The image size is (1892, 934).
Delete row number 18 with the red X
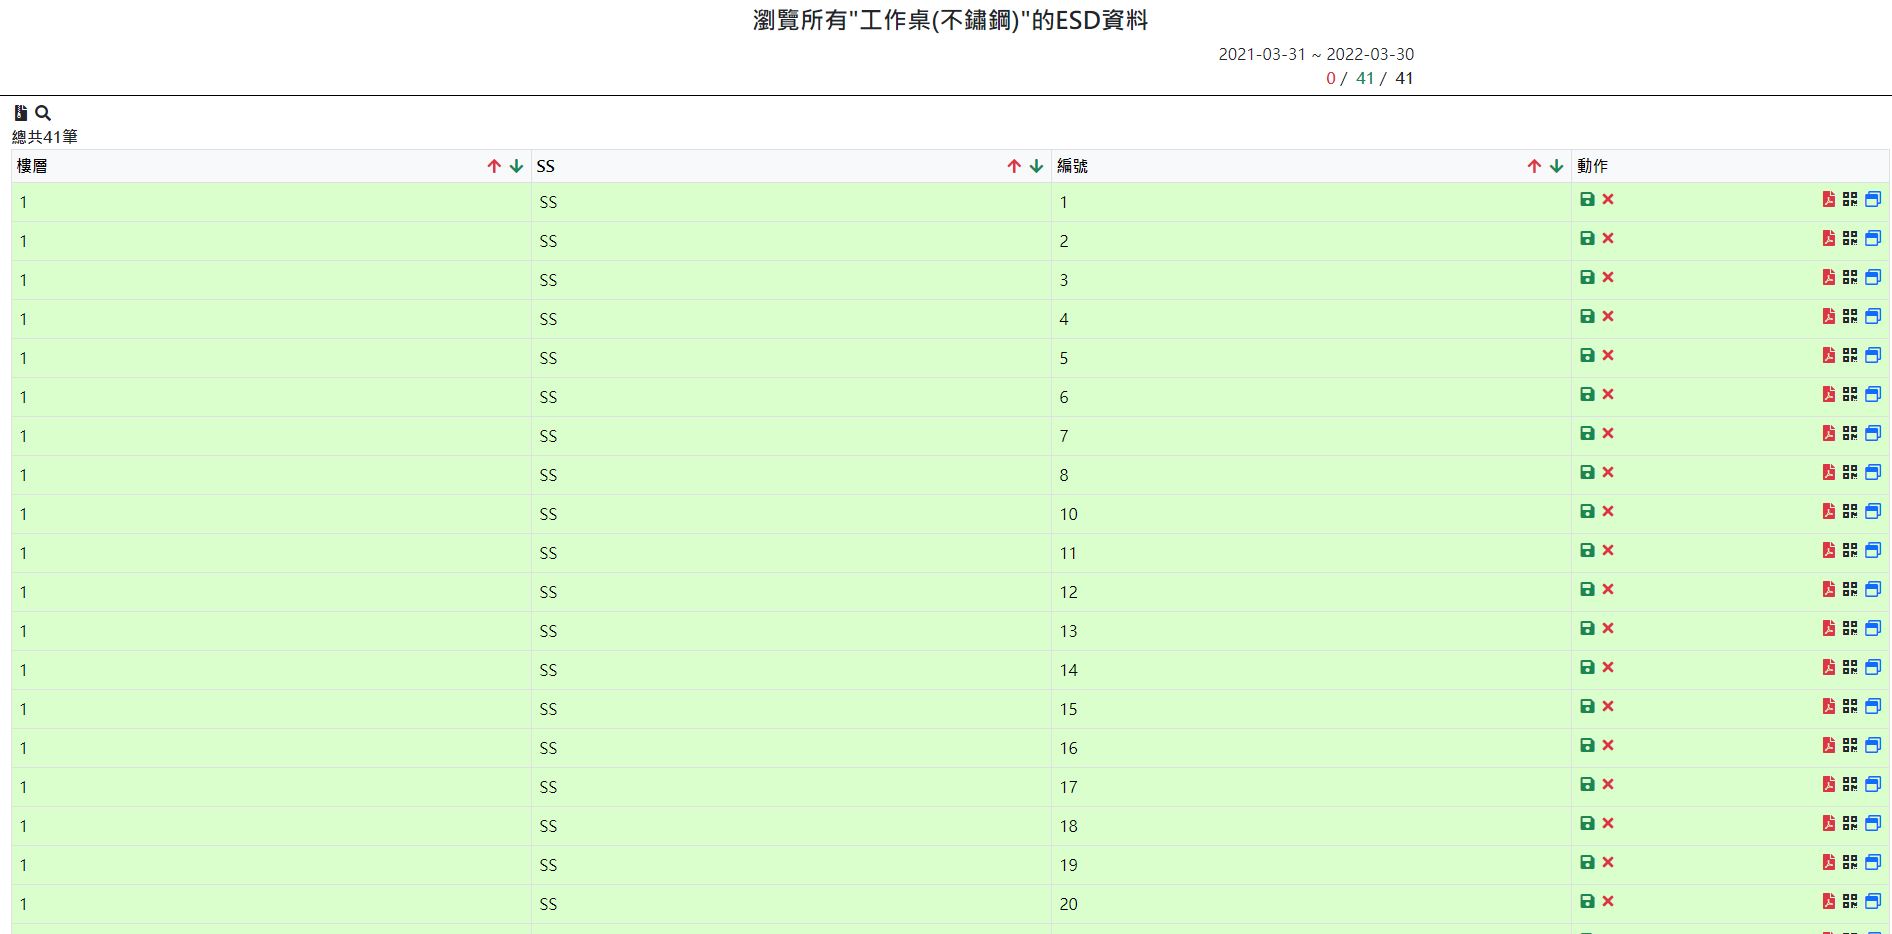(x=1608, y=824)
